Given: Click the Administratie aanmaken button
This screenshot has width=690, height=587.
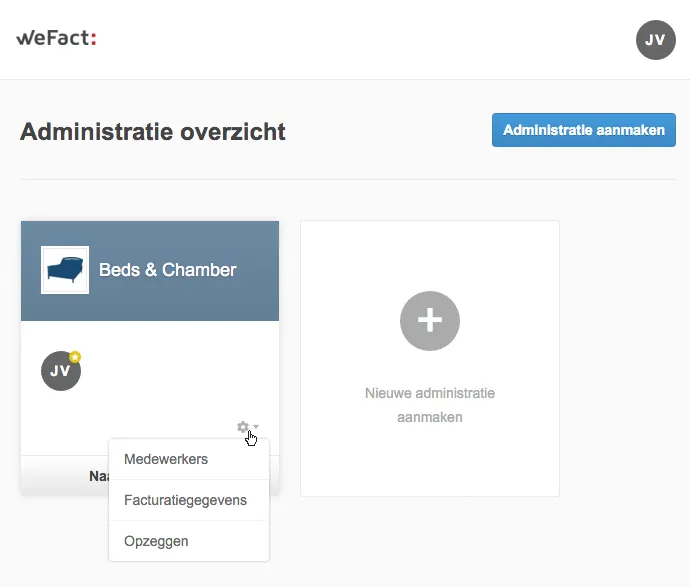Looking at the screenshot, I should 583,130.
